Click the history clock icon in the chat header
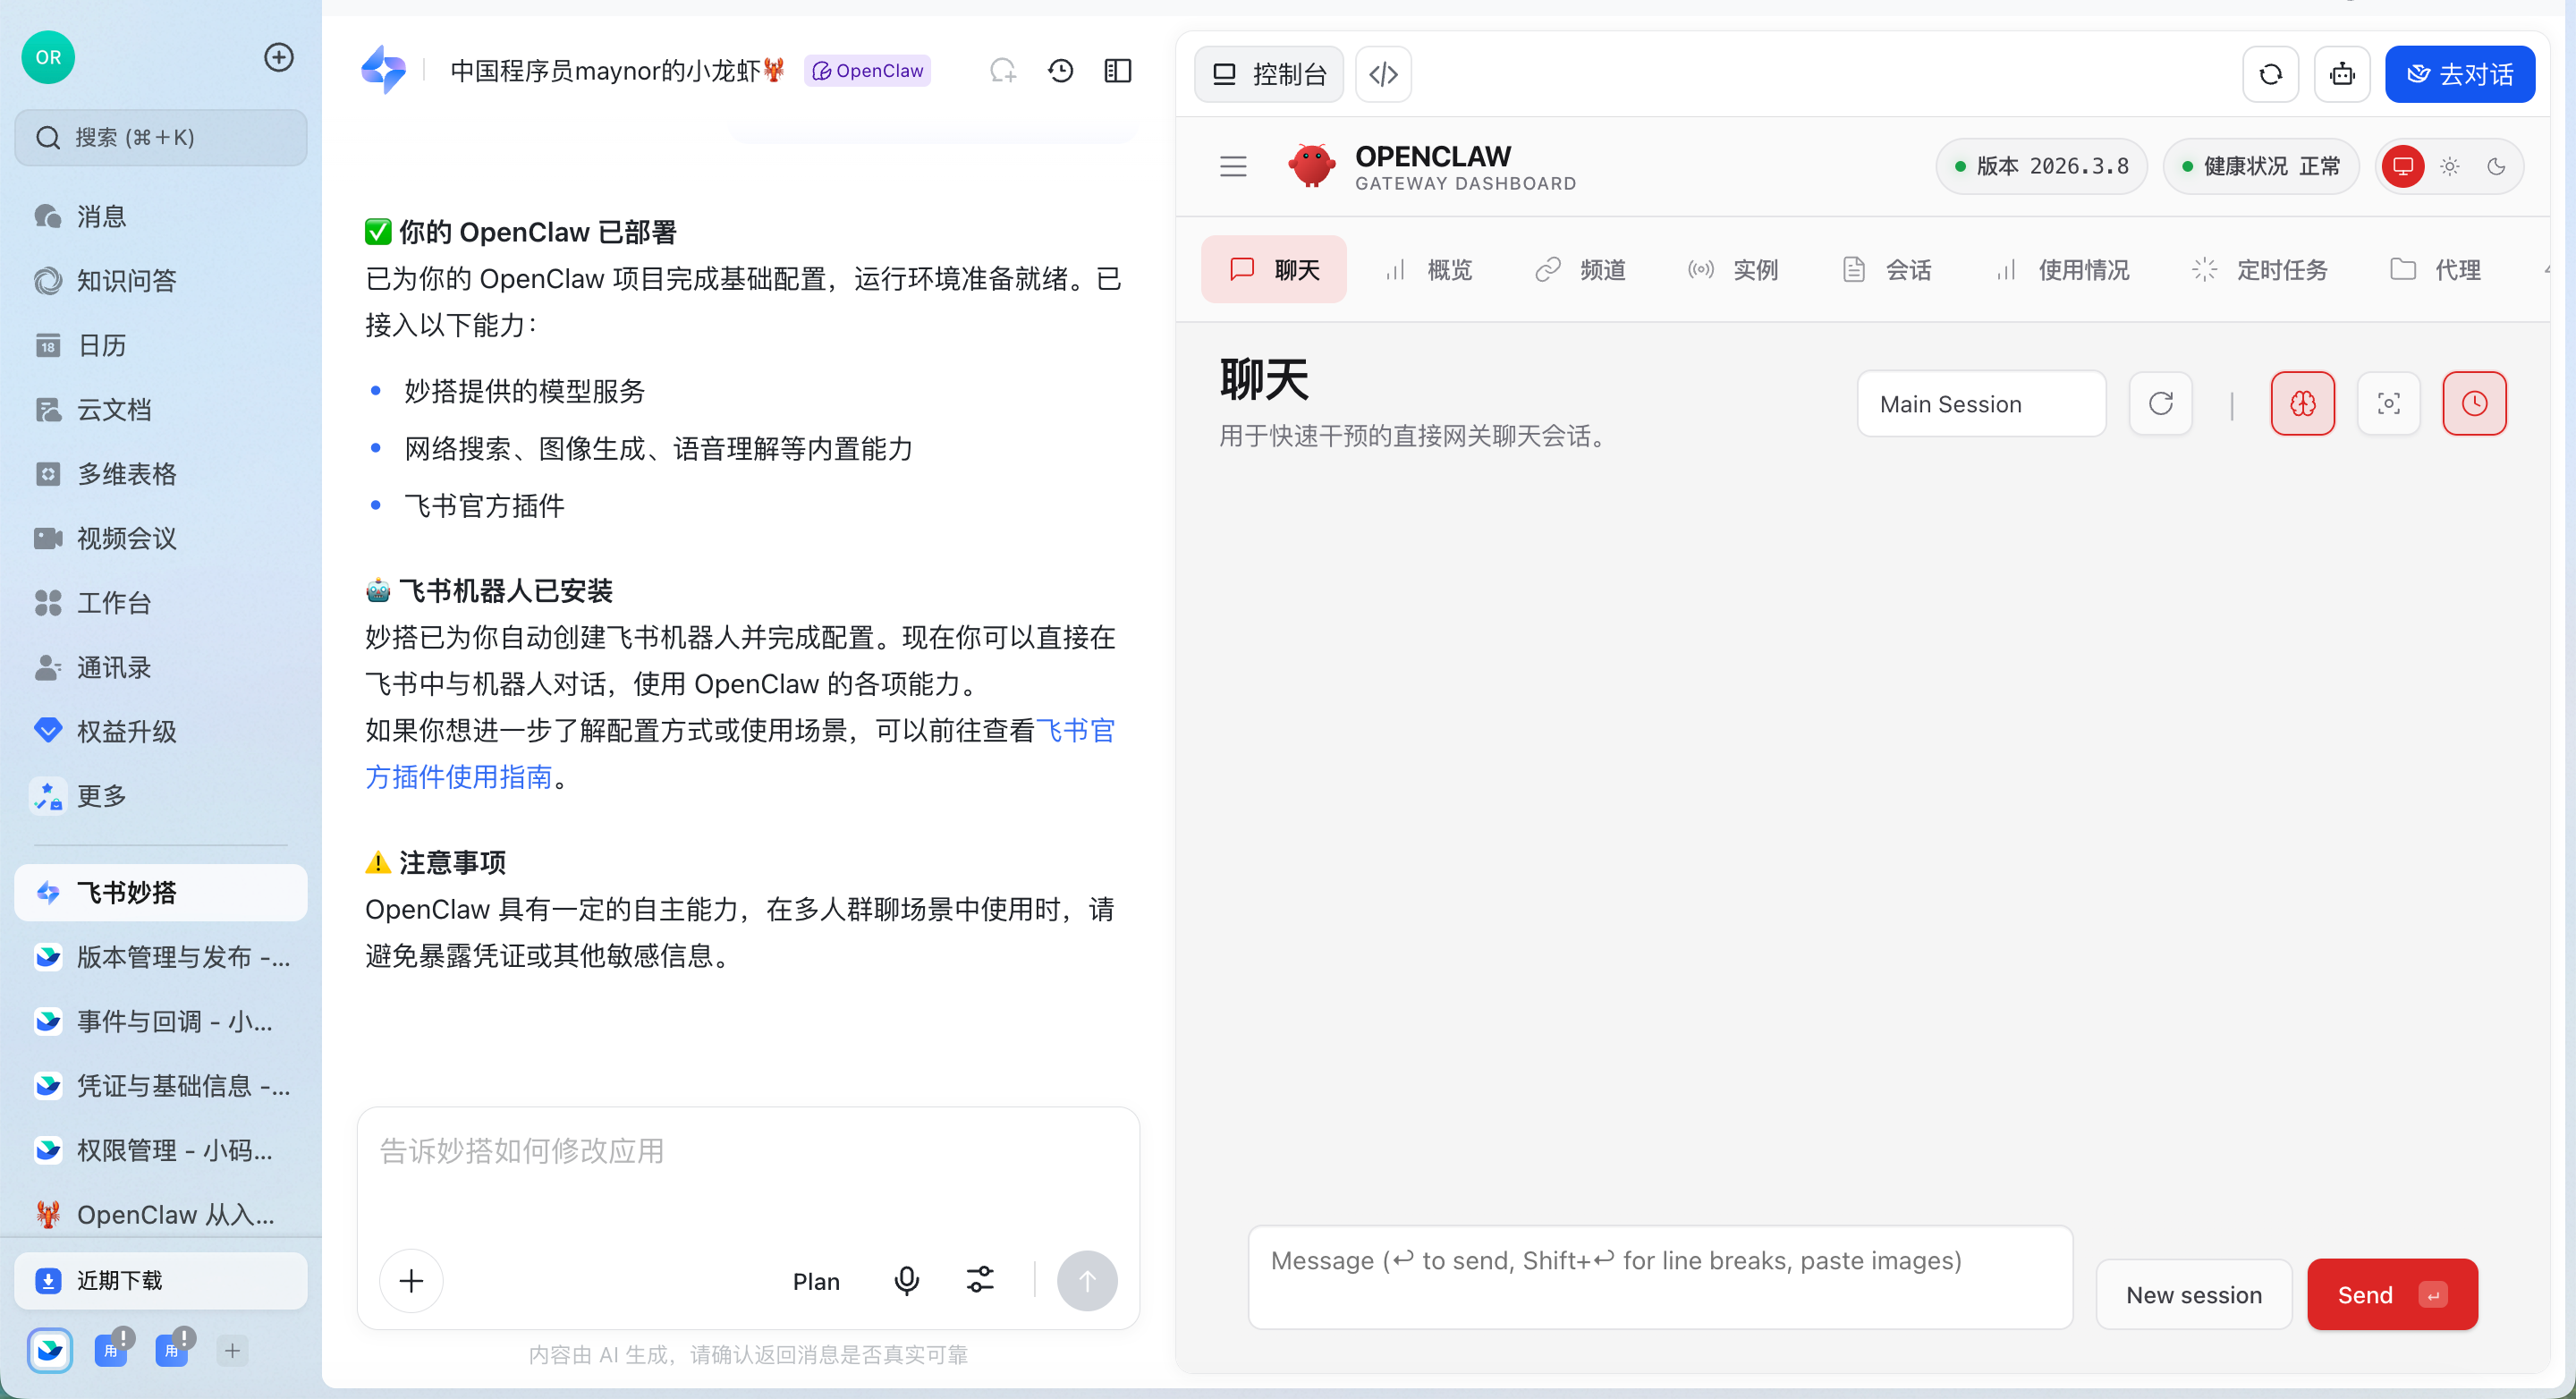The width and height of the screenshot is (2576, 1399). click(1060, 71)
